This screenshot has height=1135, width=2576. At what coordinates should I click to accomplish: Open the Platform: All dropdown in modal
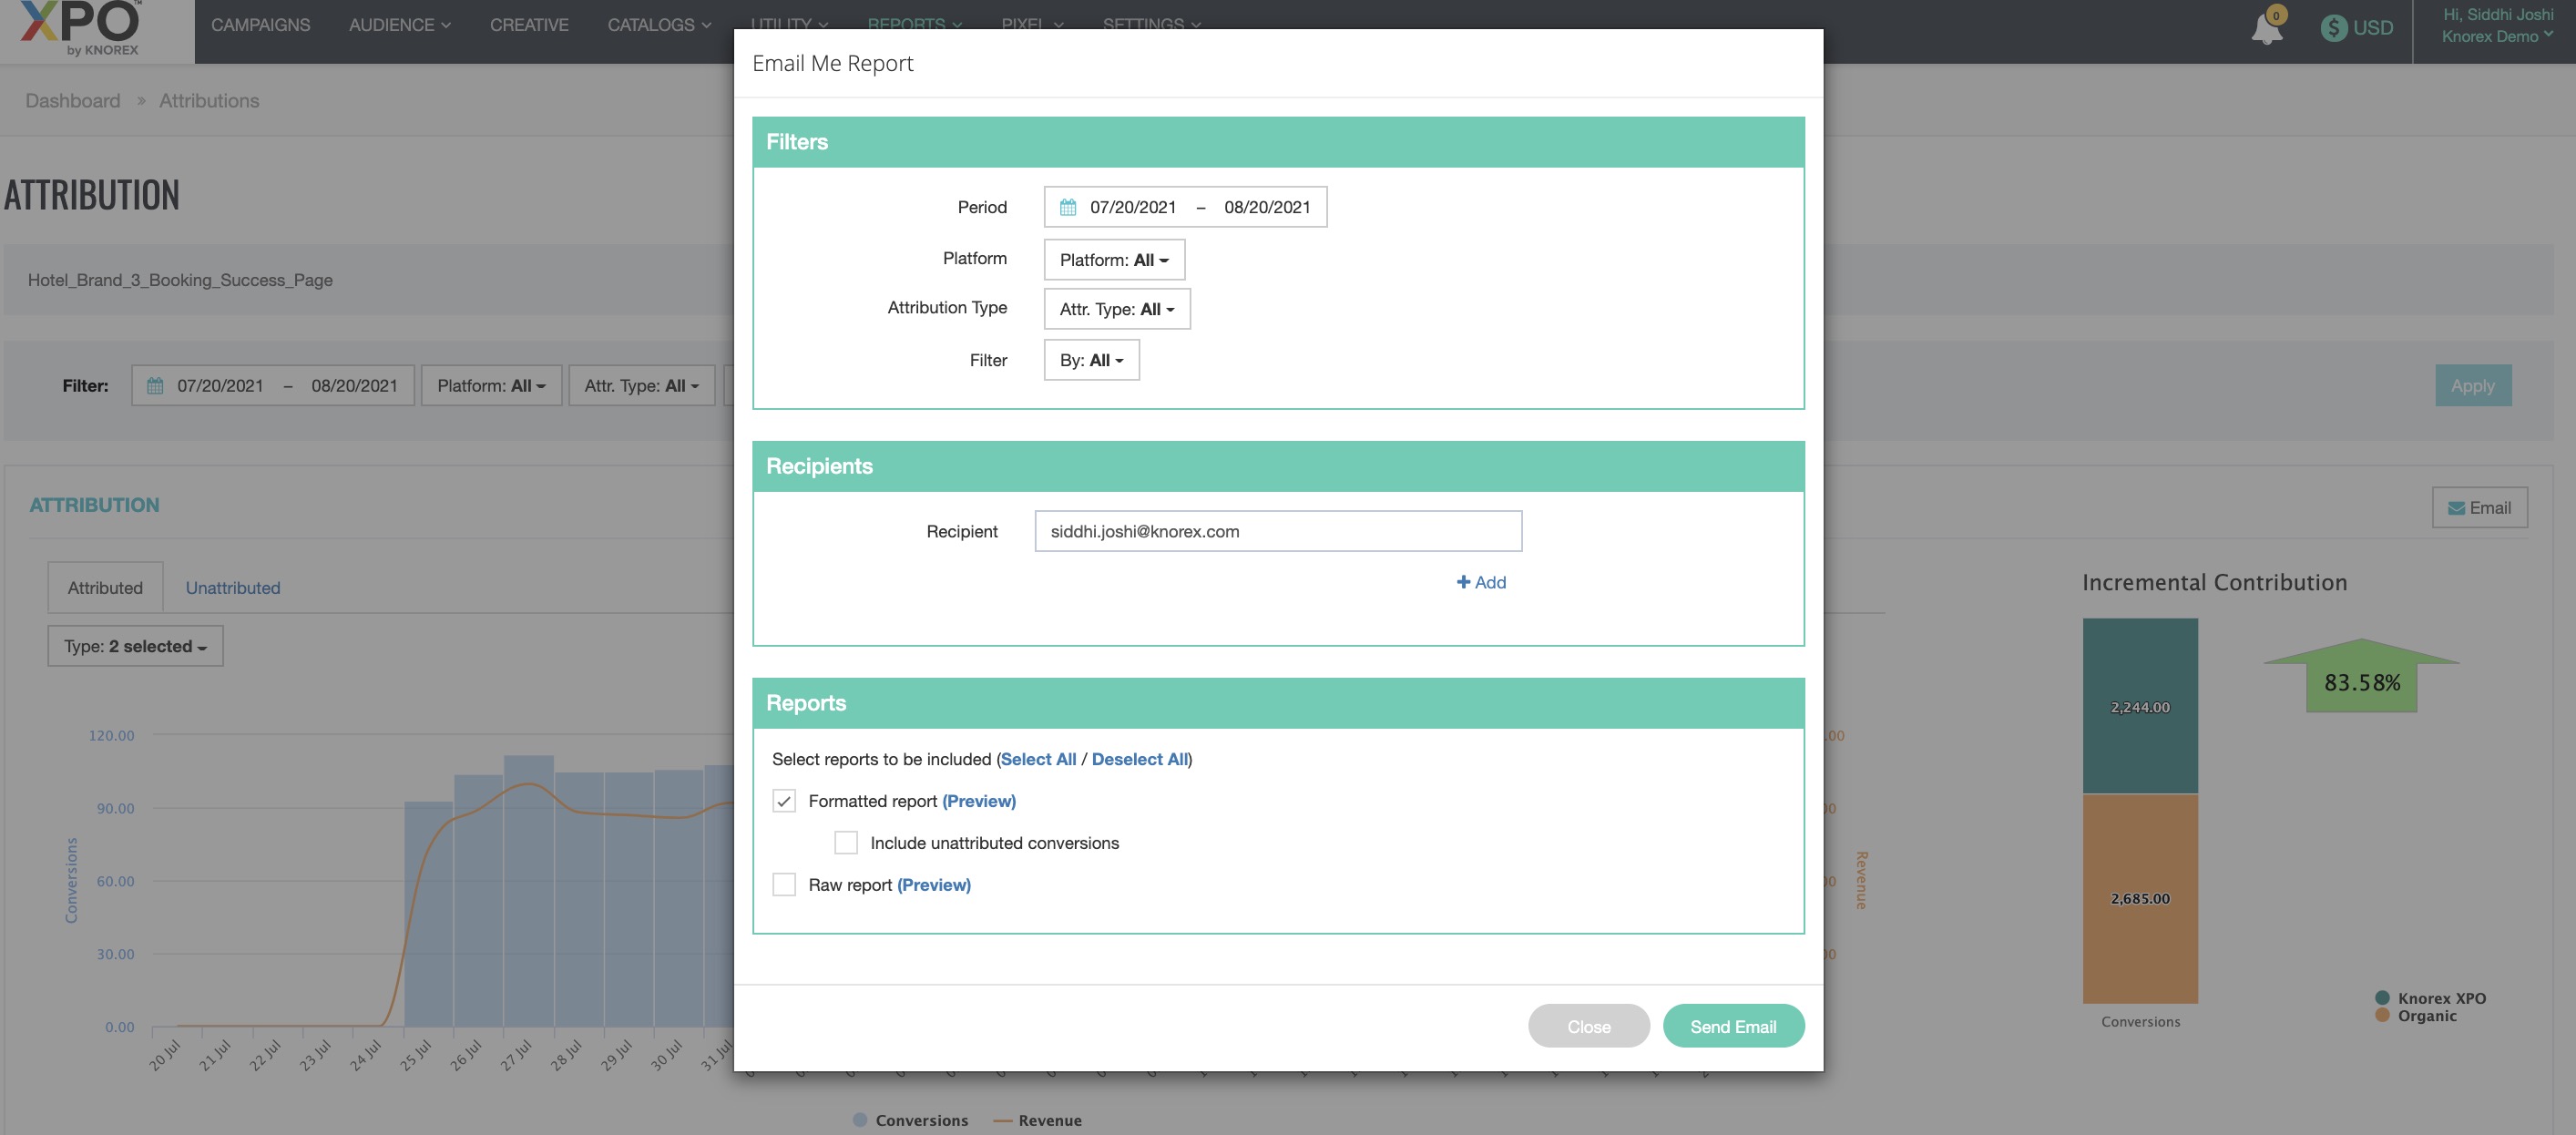[x=1114, y=260]
